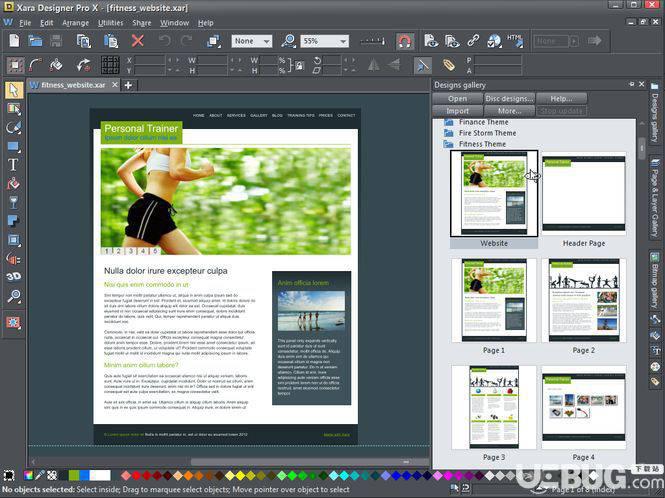The height and width of the screenshot is (498, 665).
Task: Click the zoom tool icon in toolbar
Action: click(288, 41)
